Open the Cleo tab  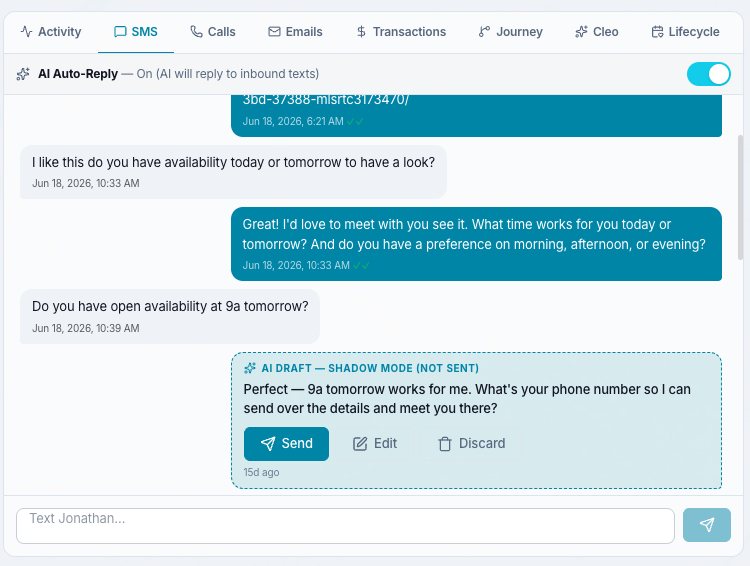[596, 32]
